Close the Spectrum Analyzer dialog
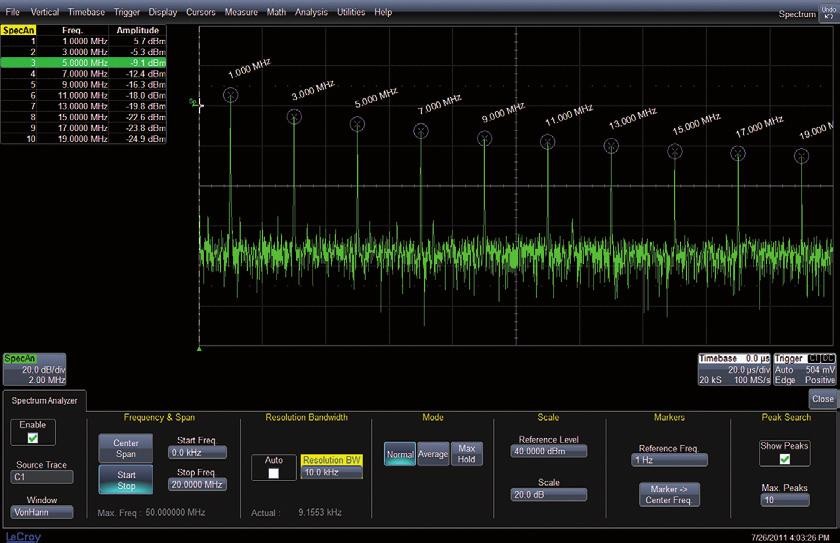This screenshot has height=543, width=840. point(822,399)
